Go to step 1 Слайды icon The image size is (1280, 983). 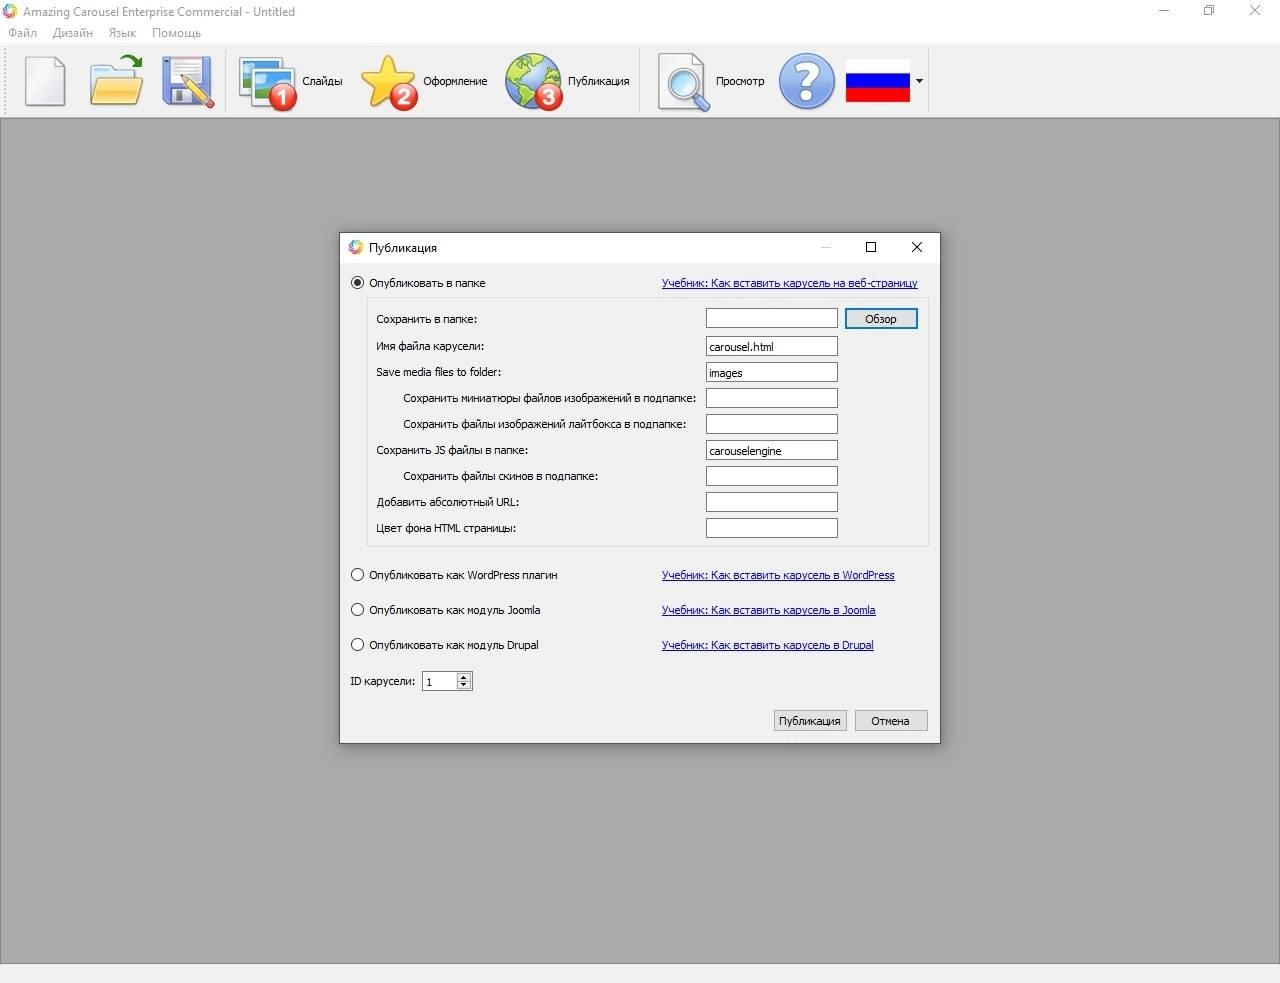[267, 82]
